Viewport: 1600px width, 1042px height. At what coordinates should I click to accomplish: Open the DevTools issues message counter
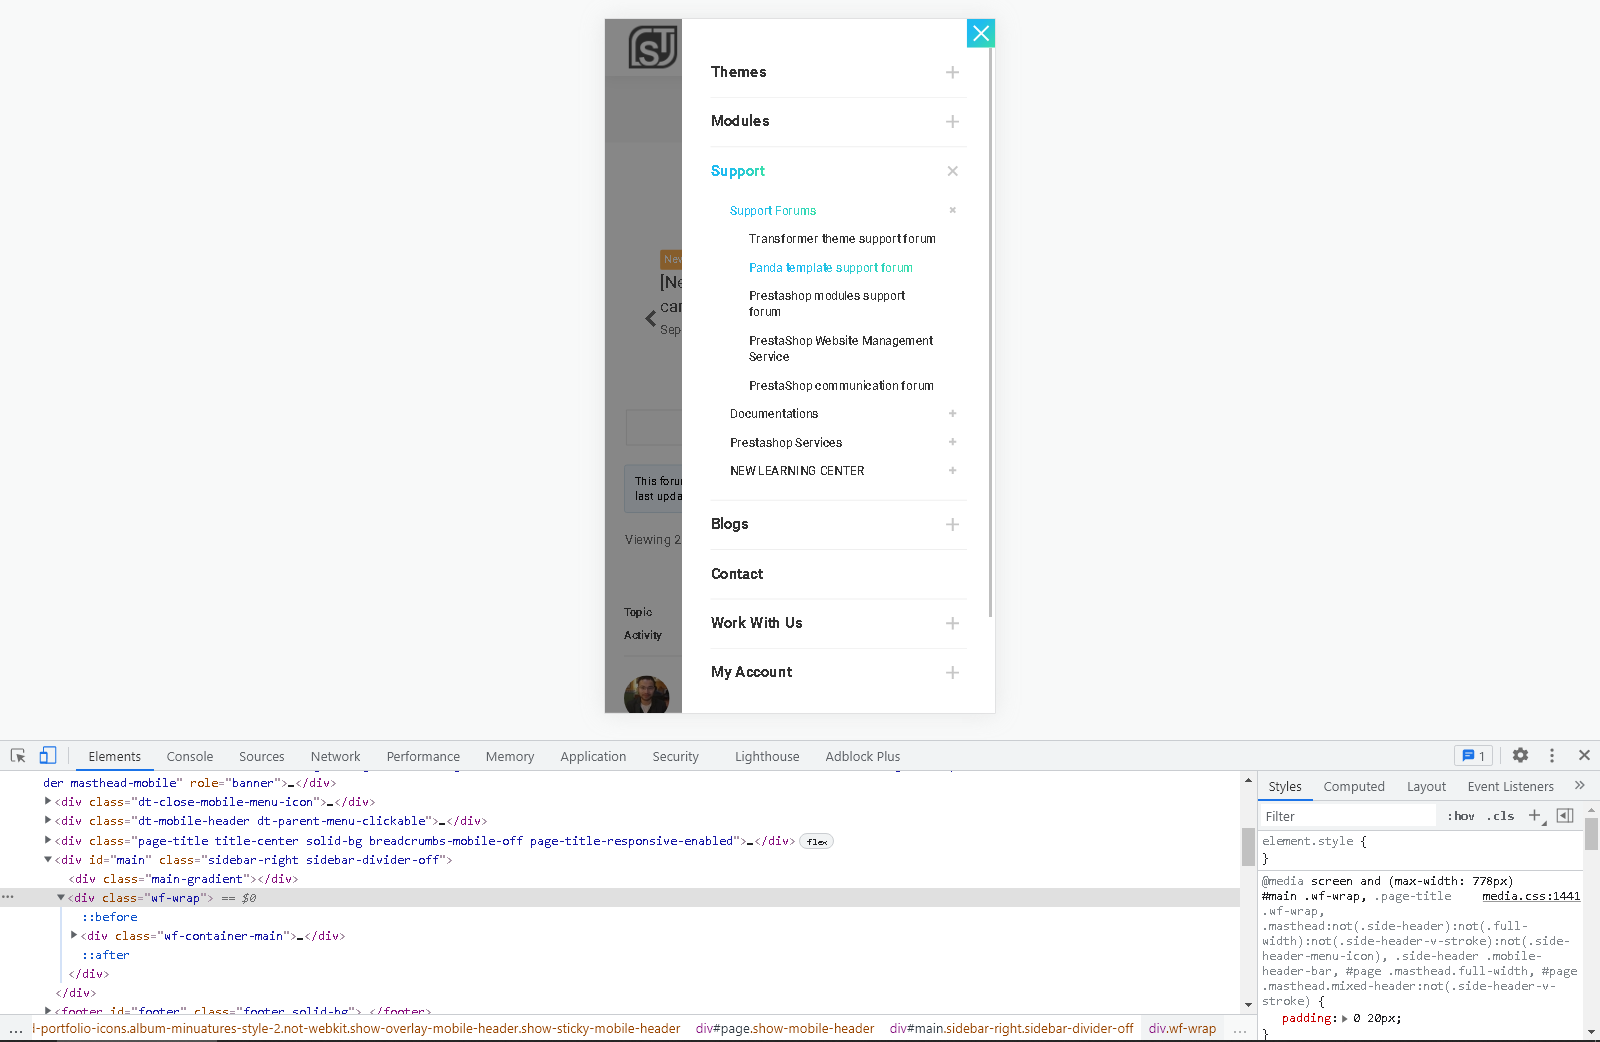click(1474, 756)
